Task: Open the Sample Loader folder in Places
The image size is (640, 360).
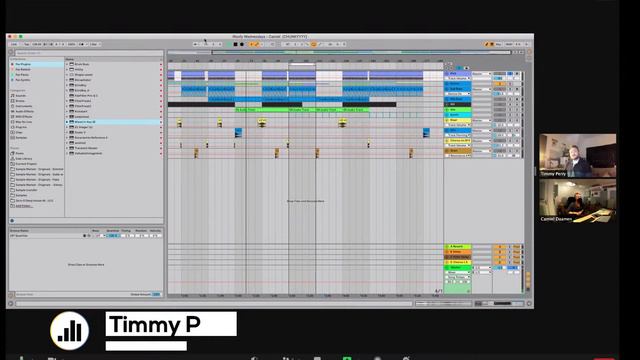Action: [26, 190]
